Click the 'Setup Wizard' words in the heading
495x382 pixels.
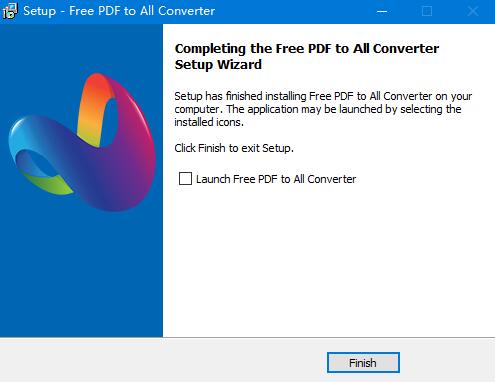pos(218,64)
